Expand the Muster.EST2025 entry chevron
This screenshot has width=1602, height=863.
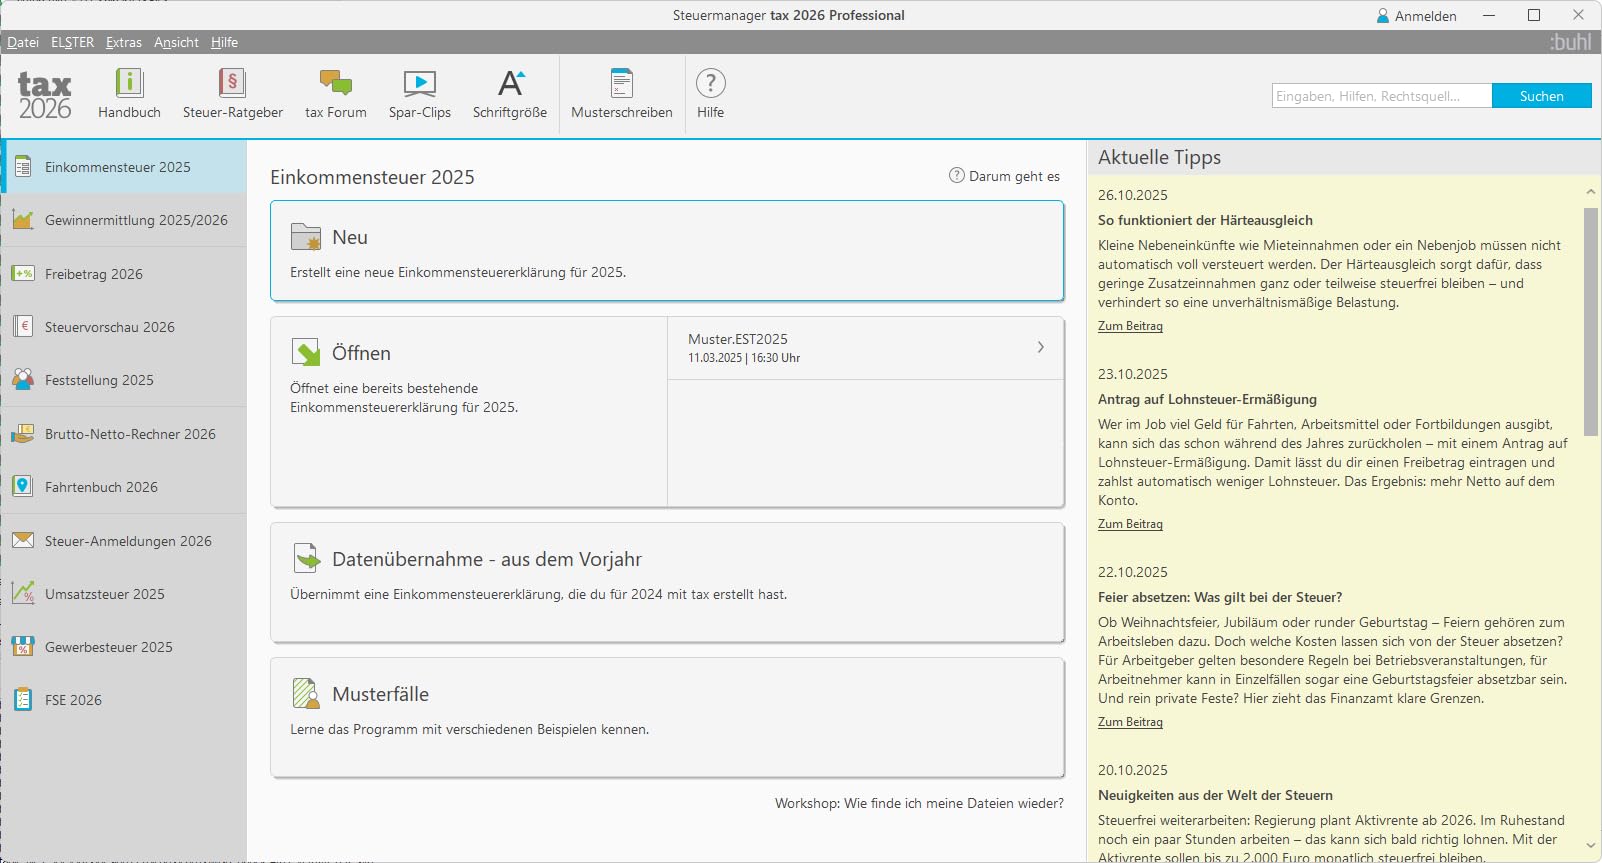(x=1040, y=347)
